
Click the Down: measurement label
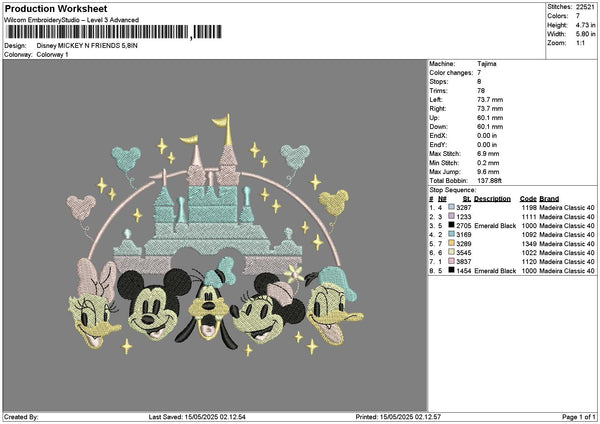coord(438,127)
